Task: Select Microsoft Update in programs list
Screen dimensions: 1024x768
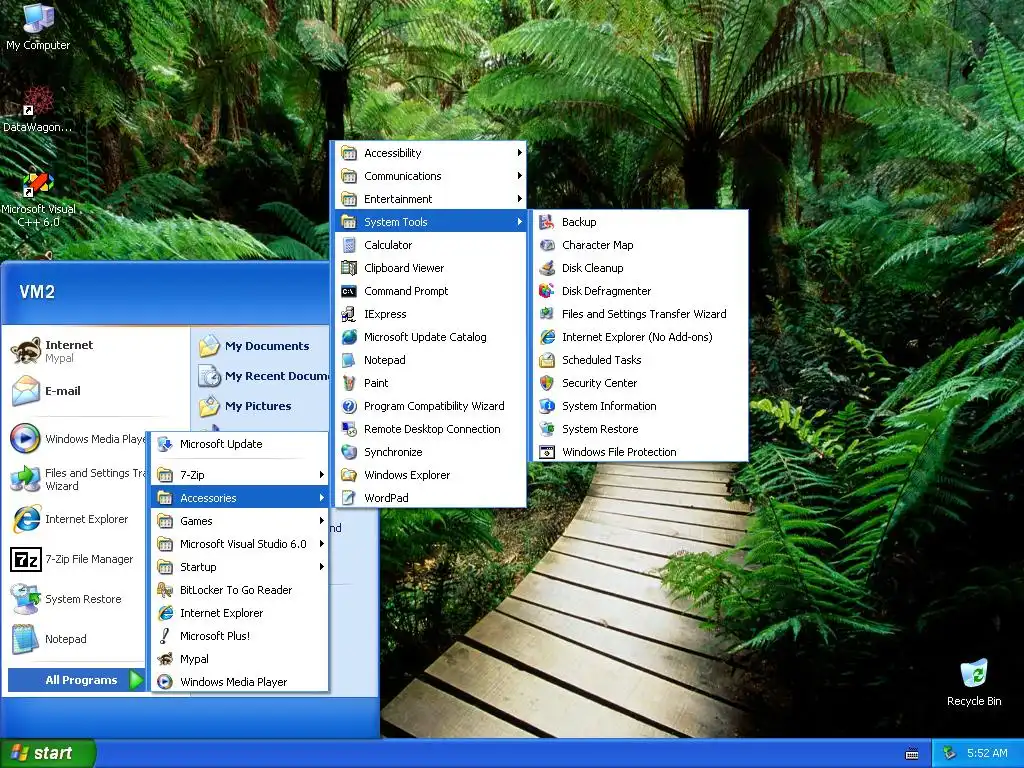Action: pos(240,444)
